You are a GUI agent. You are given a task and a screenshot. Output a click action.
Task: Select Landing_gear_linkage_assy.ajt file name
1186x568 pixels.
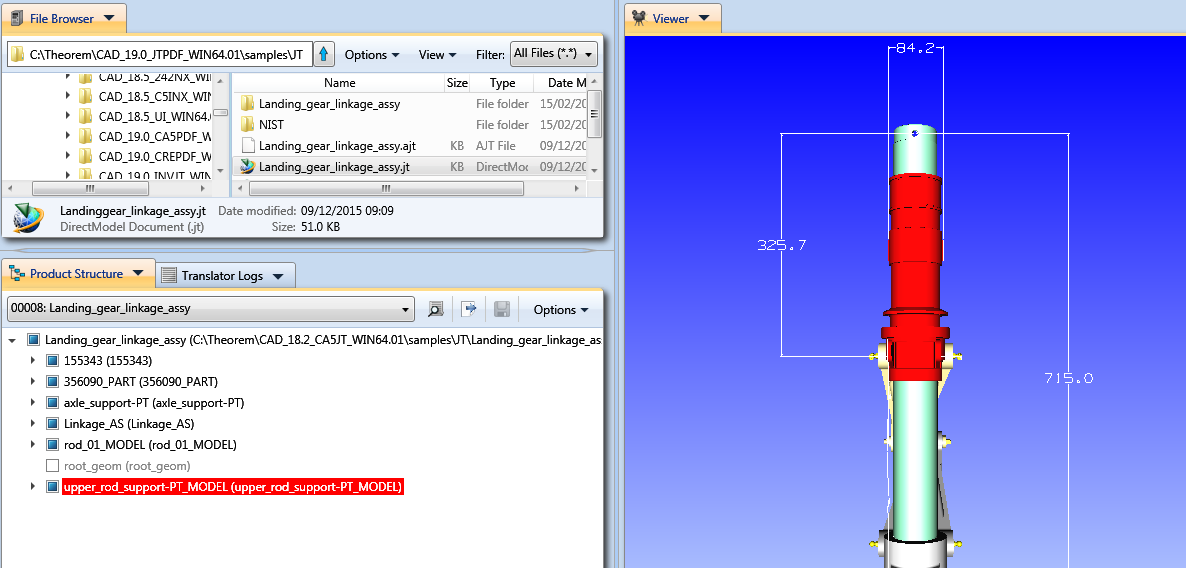(x=337, y=146)
